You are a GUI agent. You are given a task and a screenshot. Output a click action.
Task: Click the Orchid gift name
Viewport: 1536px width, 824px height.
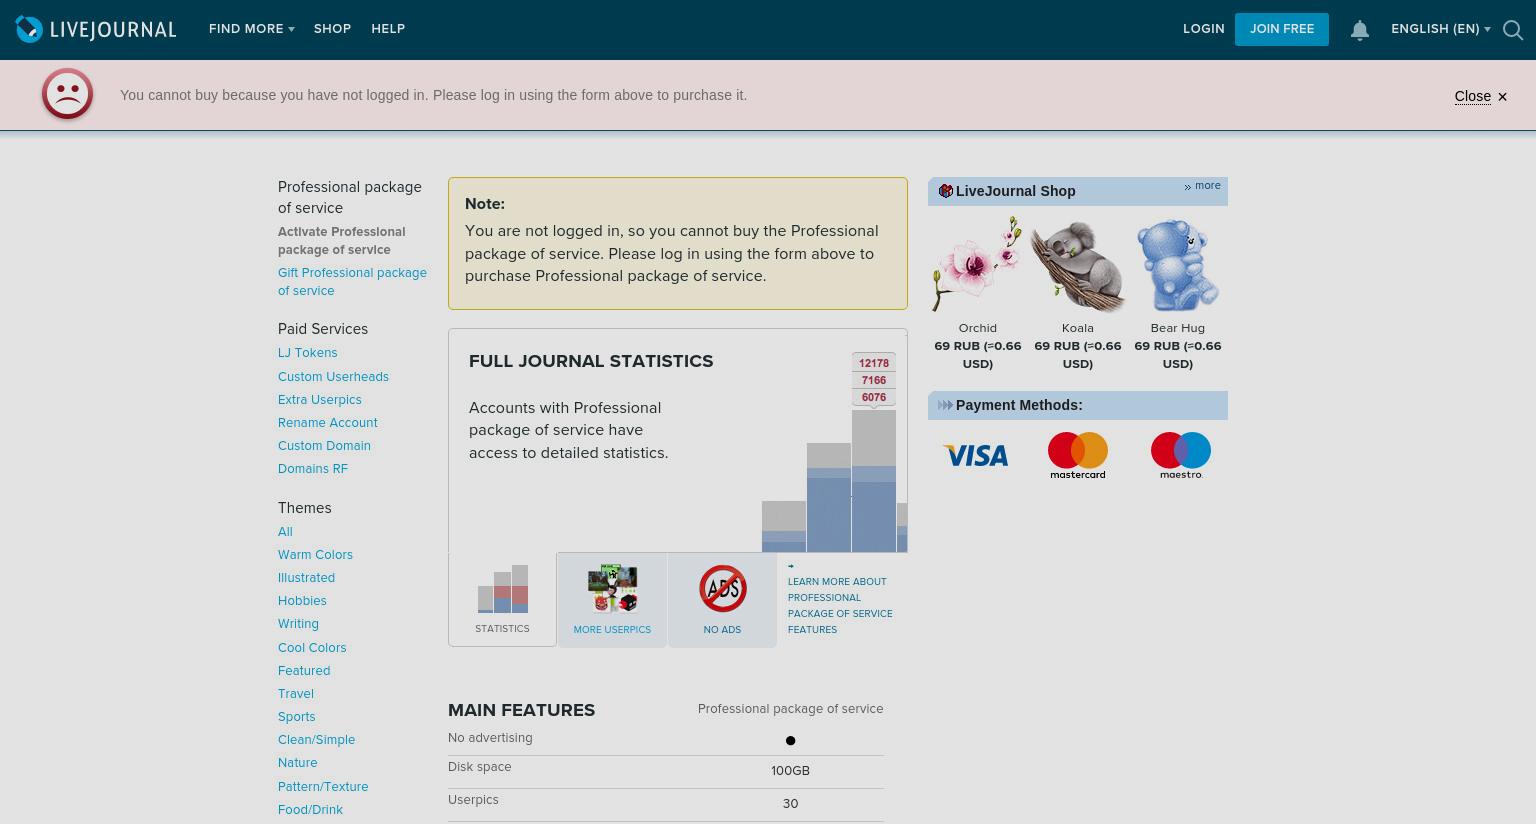pos(977,328)
